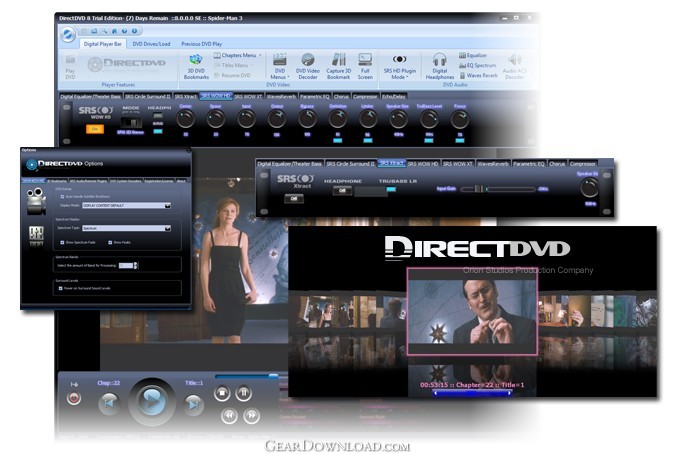The height and width of the screenshot is (454, 675).
Task: Switch to DVD Drives/Load ribbon tab
Action: tap(151, 44)
